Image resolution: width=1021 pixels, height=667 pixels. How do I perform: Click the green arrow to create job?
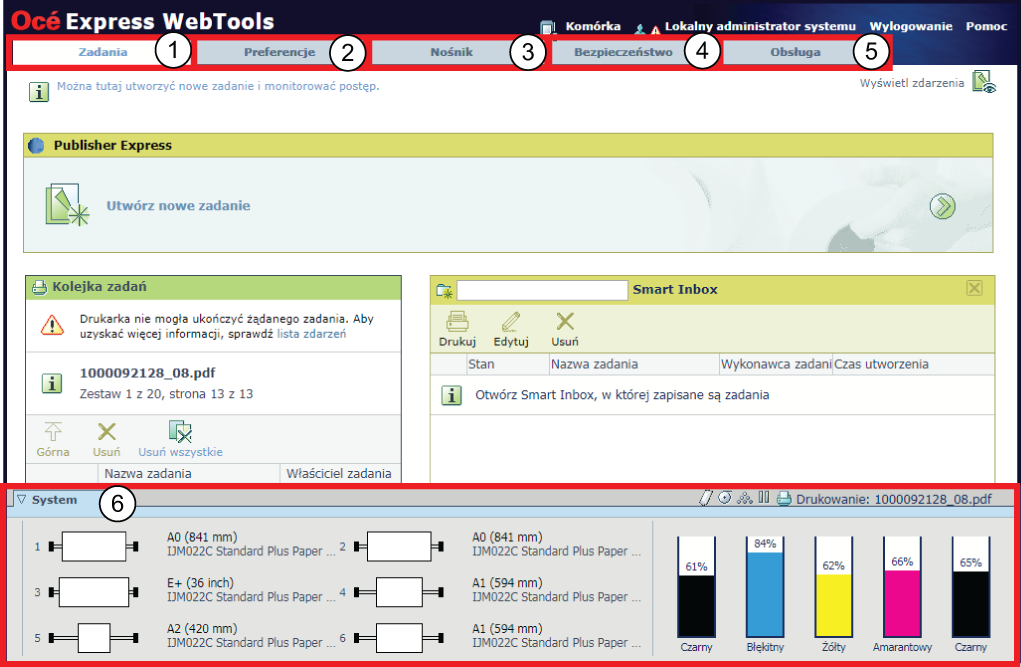pos(942,206)
